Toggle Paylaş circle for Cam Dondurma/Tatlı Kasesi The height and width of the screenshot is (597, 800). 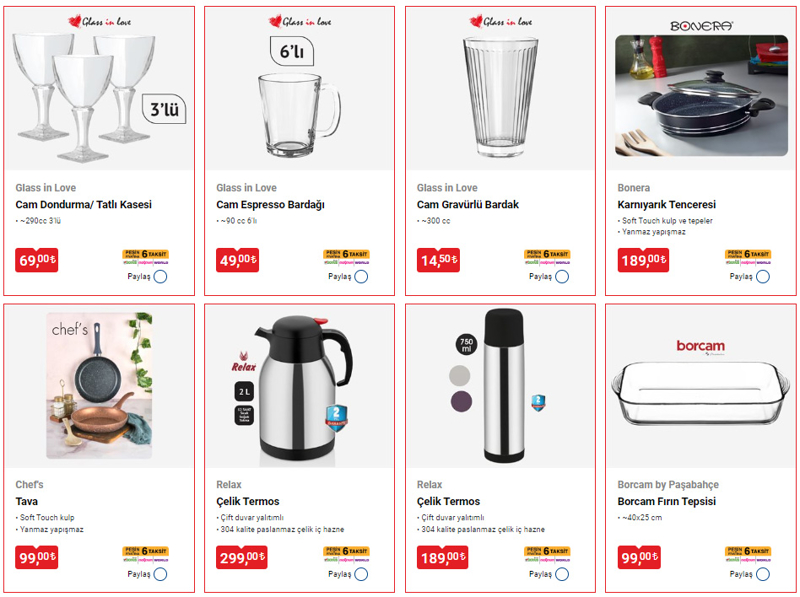coord(160,277)
